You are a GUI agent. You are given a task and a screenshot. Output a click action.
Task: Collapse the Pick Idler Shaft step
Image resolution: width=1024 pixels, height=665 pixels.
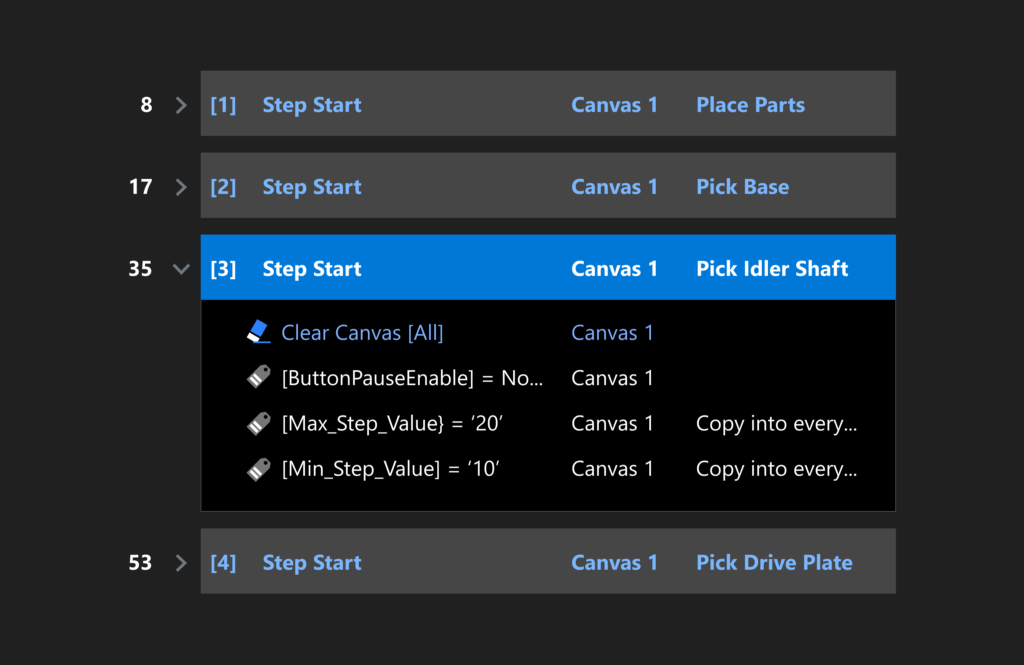click(x=181, y=269)
